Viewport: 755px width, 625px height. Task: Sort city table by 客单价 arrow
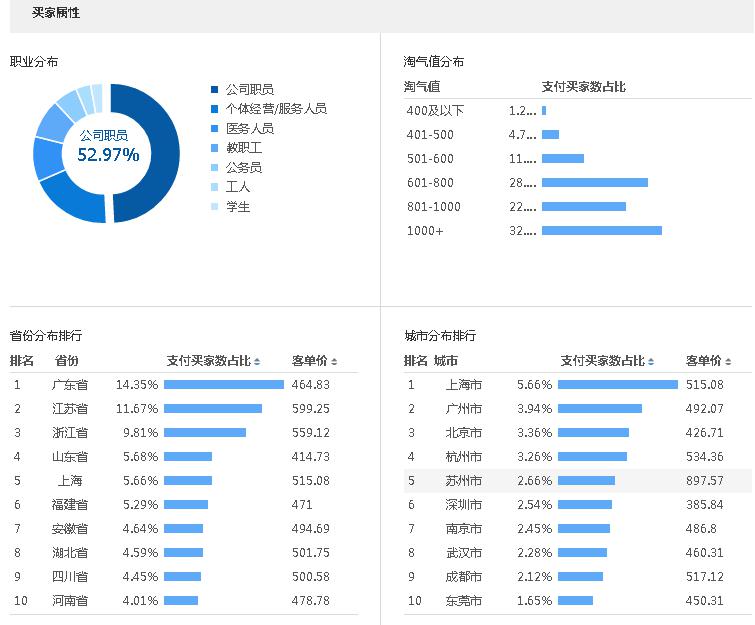click(x=728, y=362)
